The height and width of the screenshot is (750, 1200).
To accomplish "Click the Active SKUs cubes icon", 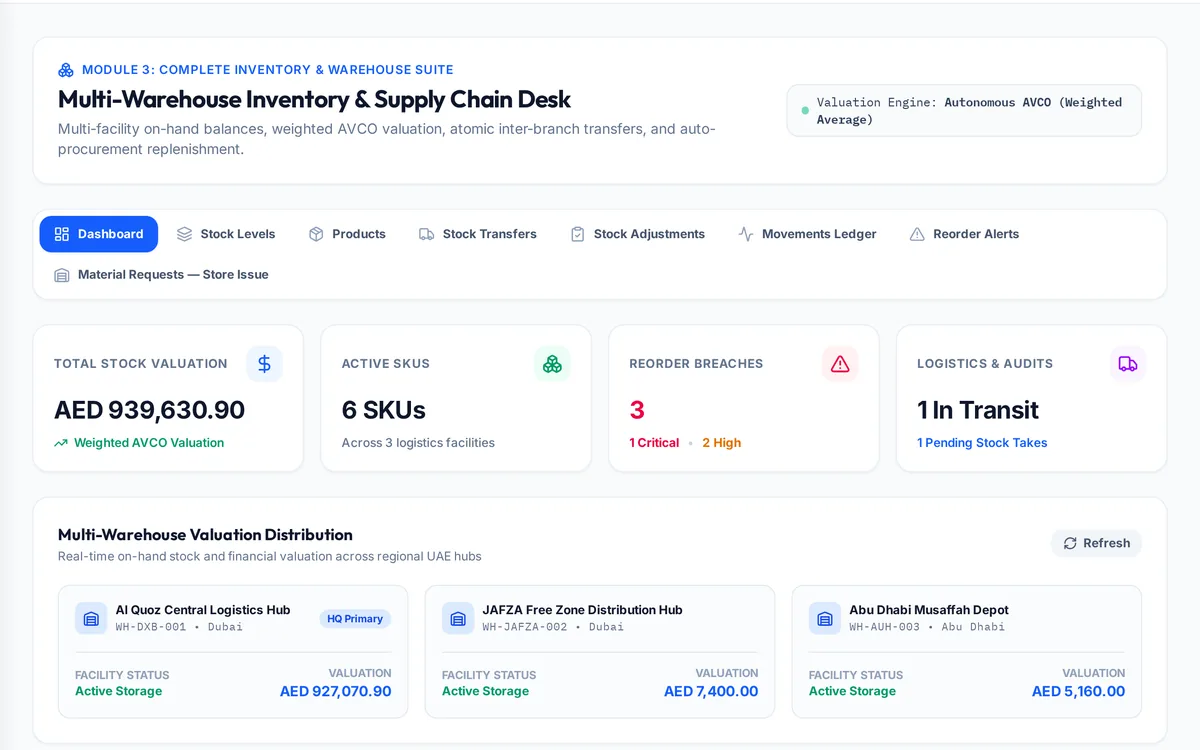I will [x=552, y=364].
